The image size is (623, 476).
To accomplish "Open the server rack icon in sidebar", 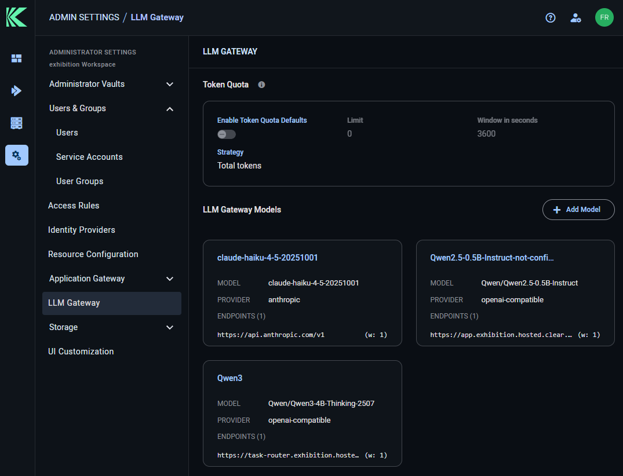I will (16, 123).
